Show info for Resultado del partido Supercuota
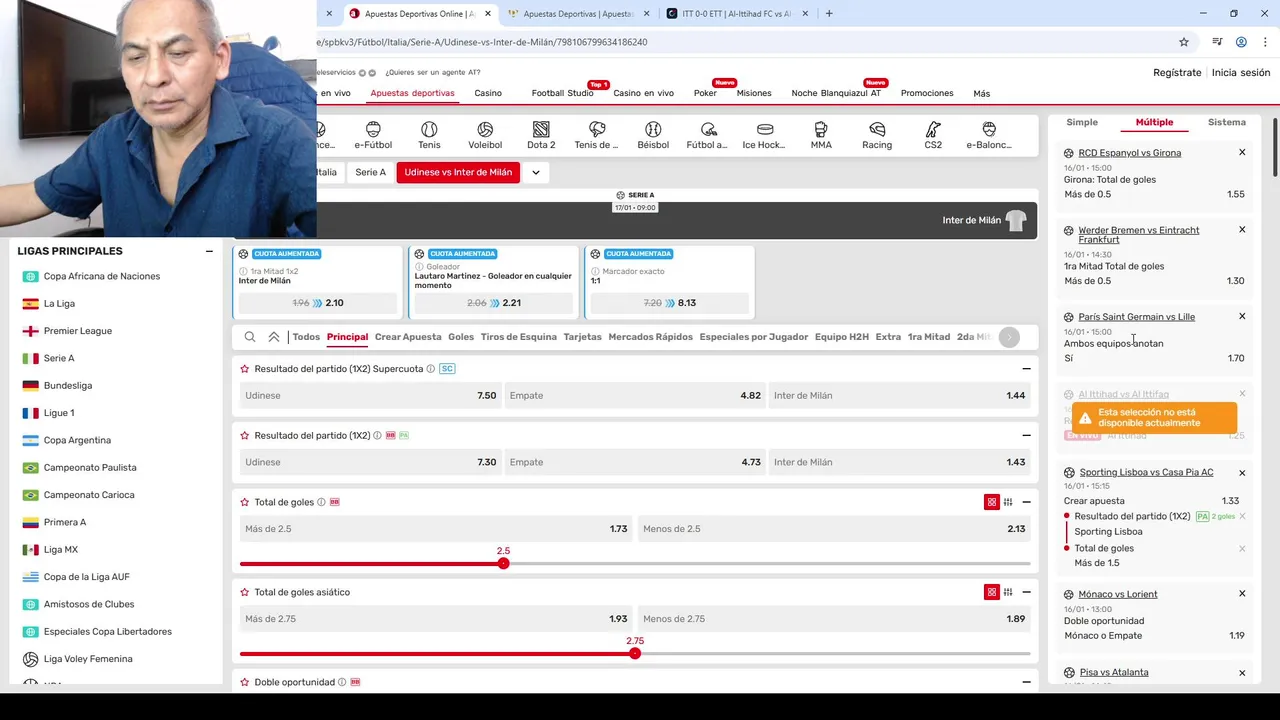Viewport: 1280px width, 720px height. pos(431,369)
